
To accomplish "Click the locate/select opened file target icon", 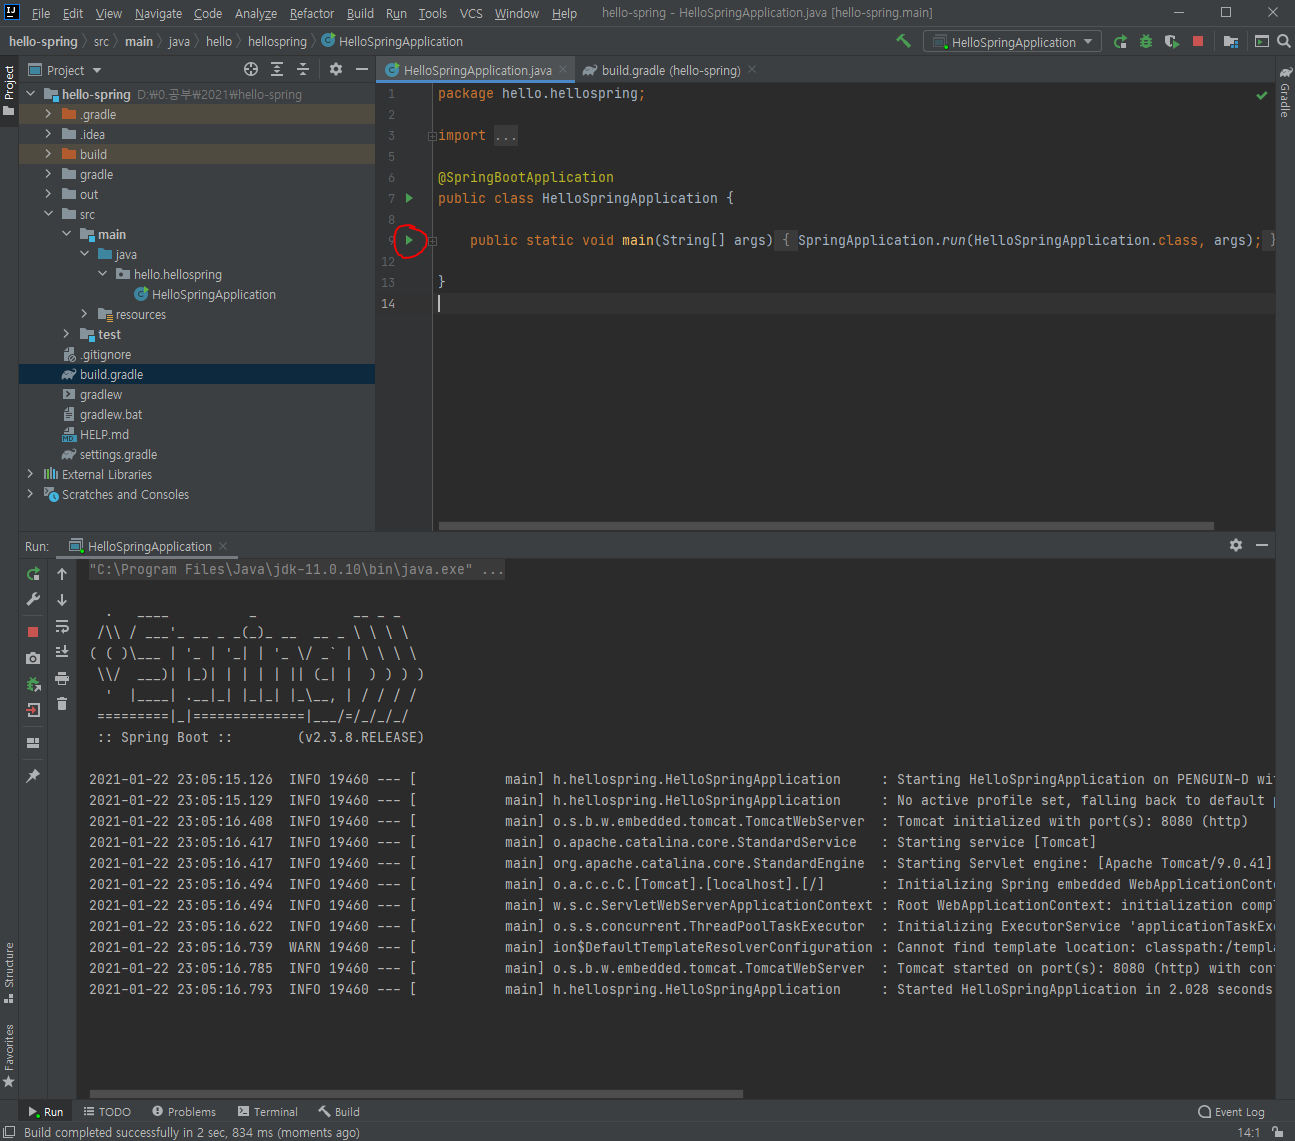I will (251, 69).
